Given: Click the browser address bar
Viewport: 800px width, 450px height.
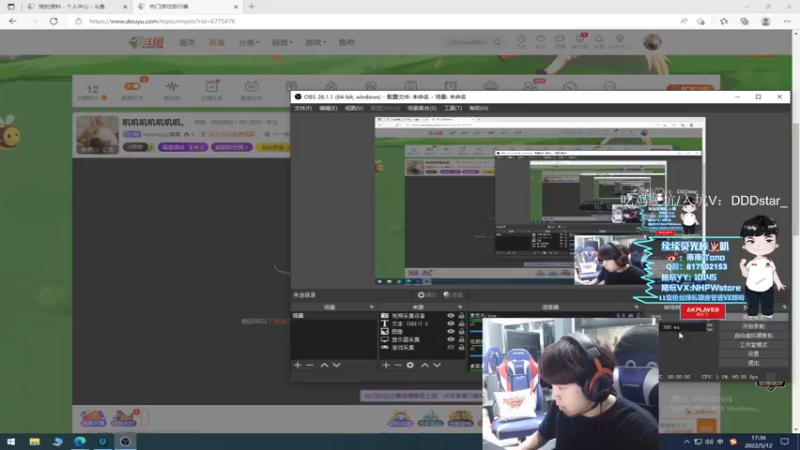Looking at the screenshot, I should (378, 21).
